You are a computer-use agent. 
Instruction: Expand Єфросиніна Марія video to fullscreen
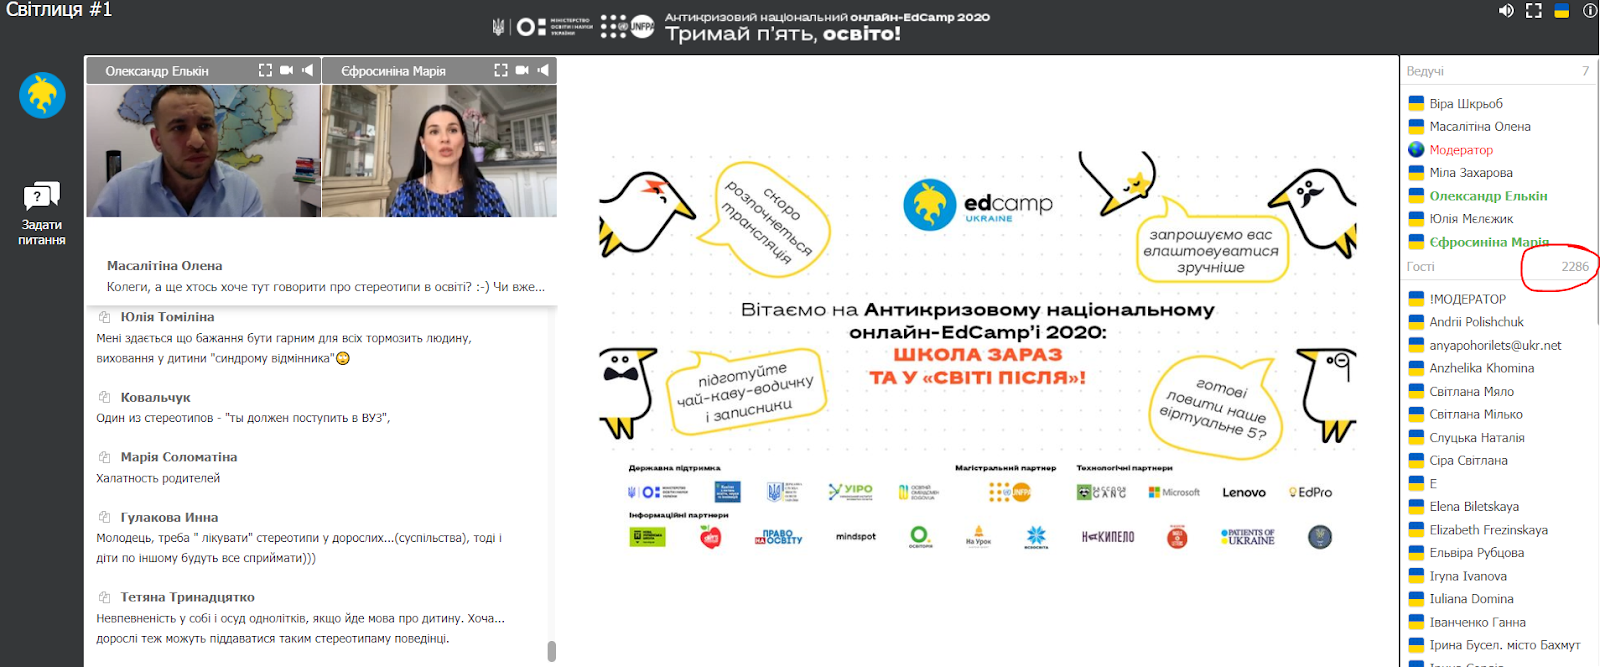pos(501,70)
